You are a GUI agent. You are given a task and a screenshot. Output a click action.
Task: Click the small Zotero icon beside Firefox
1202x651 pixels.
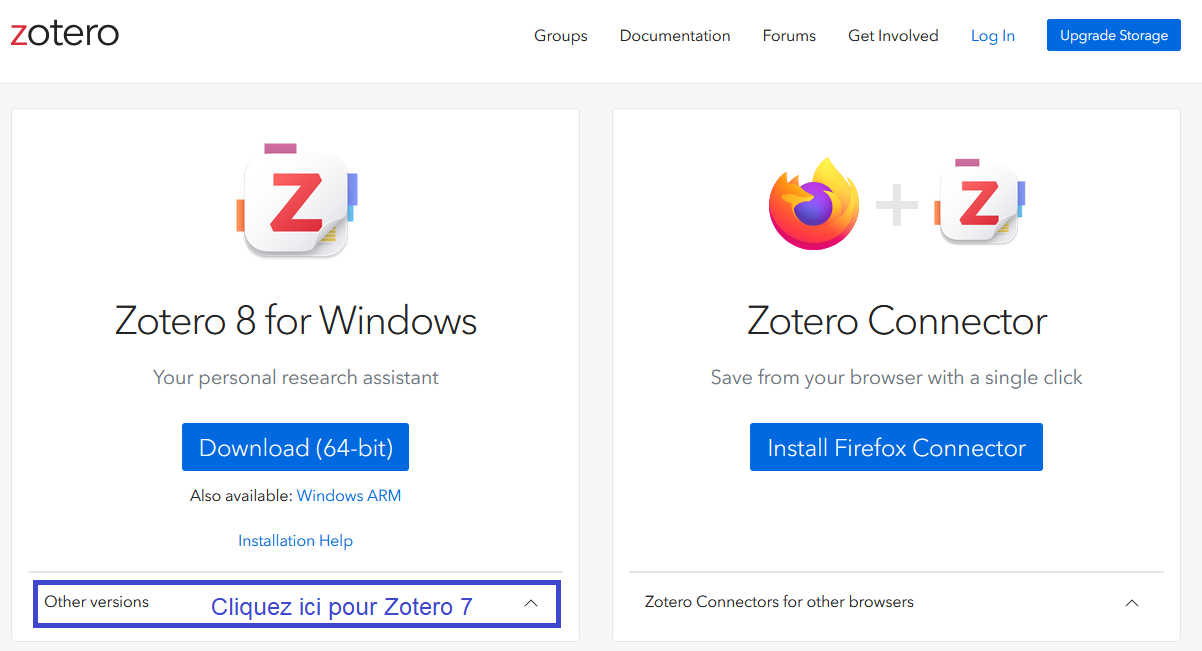[980, 202]
